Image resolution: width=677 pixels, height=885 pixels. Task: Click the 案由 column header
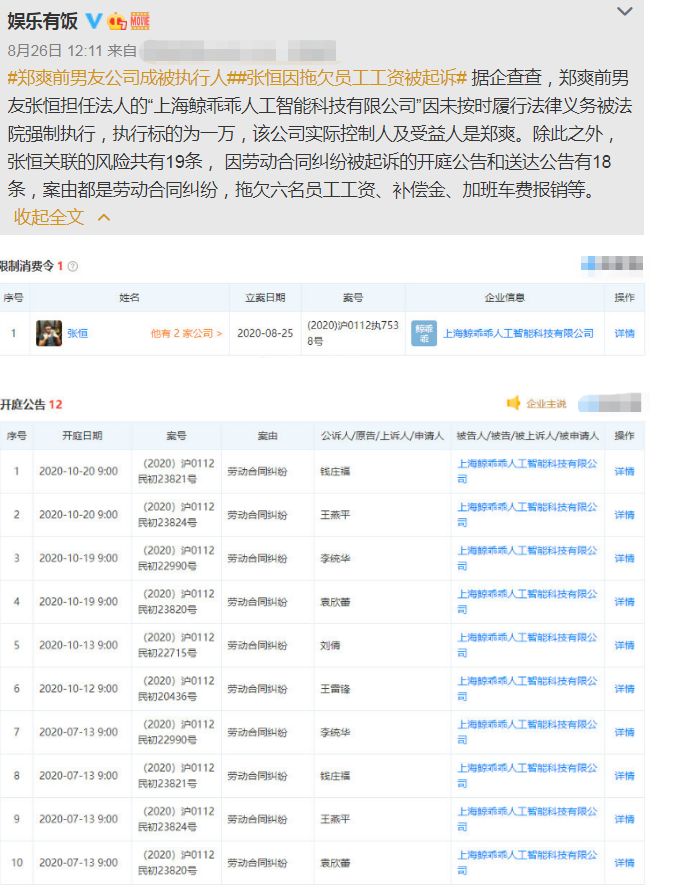click(267, 436)
